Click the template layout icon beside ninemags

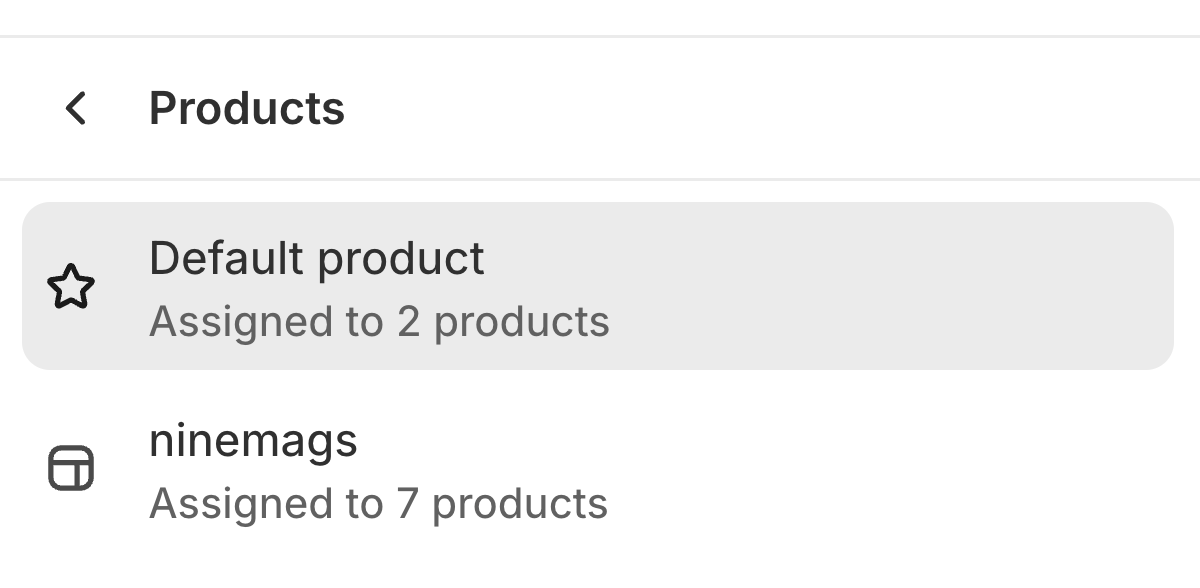tap(71, 469)
